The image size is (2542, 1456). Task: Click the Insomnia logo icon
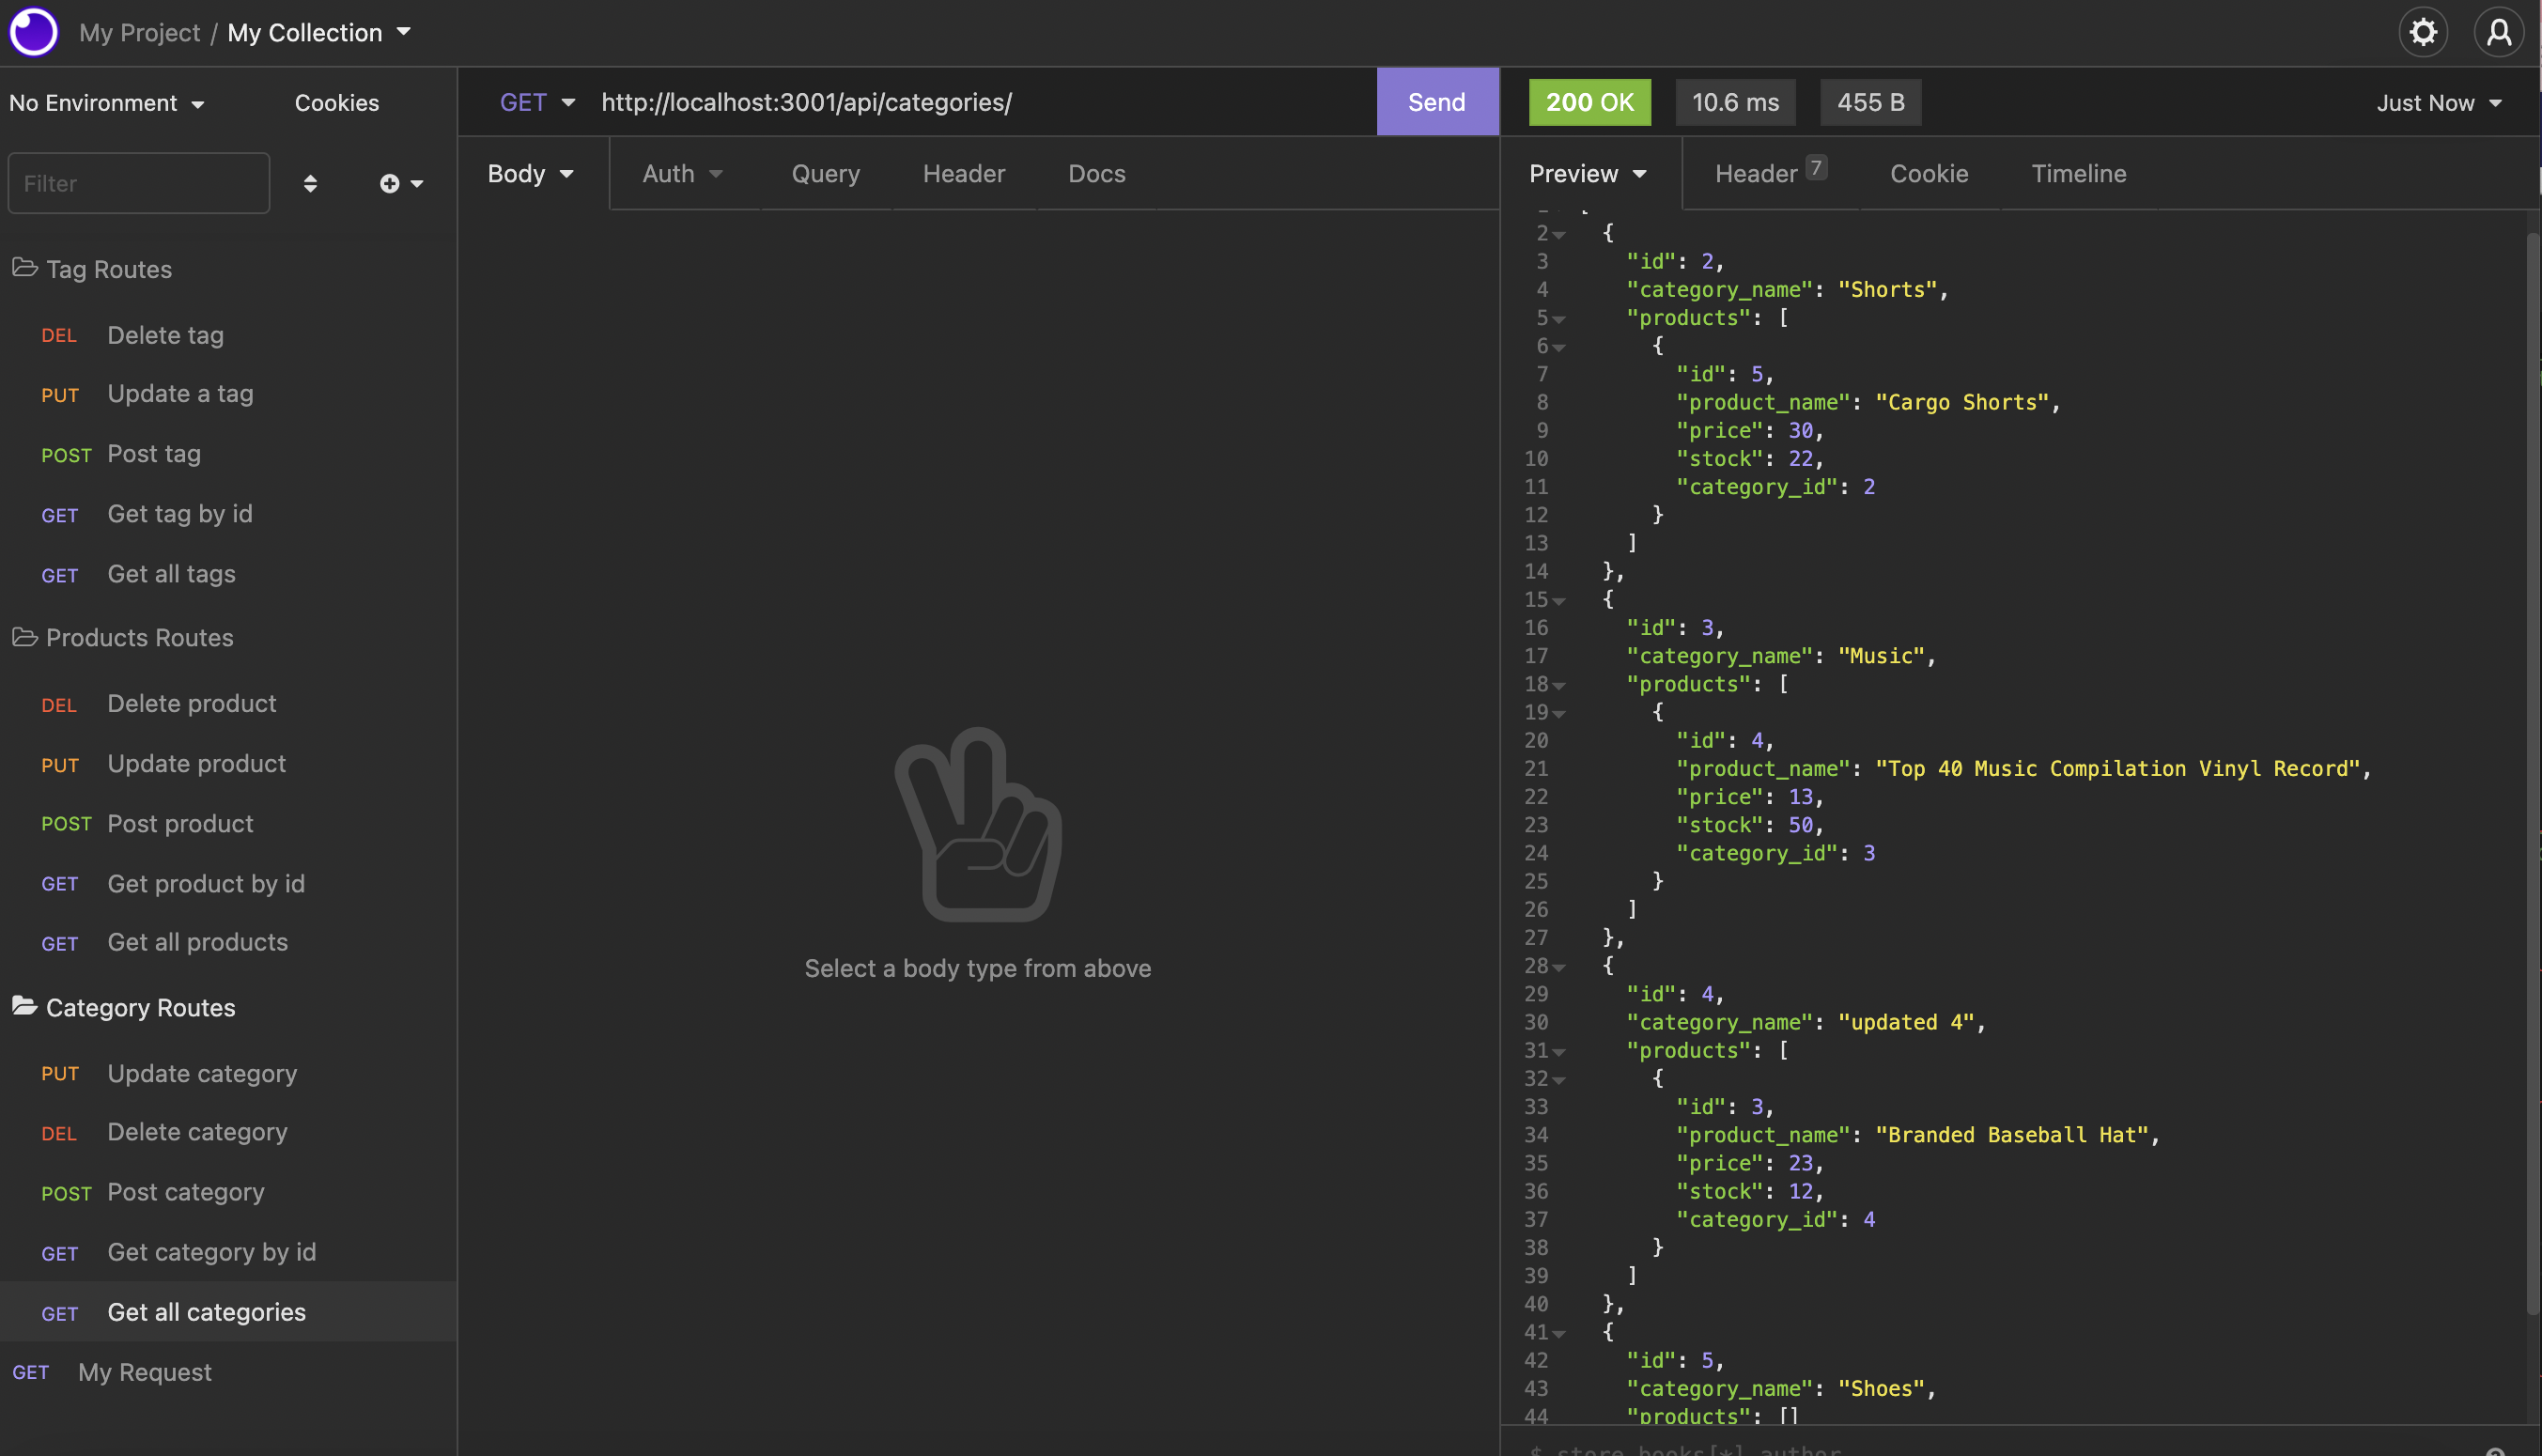coord(34,32)
